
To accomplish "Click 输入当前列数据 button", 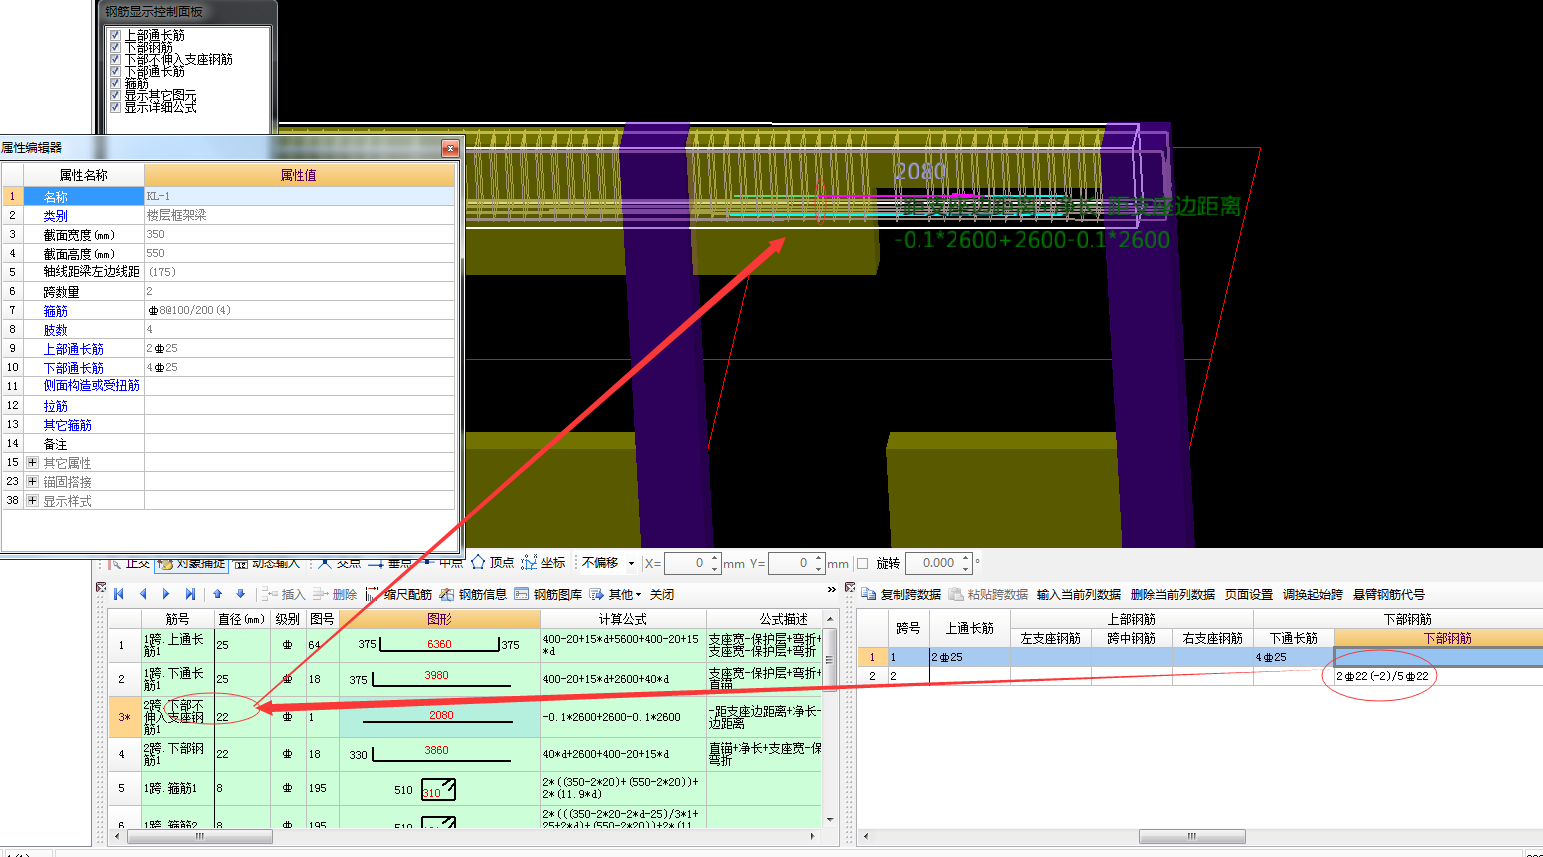I will coord(1078,594).
